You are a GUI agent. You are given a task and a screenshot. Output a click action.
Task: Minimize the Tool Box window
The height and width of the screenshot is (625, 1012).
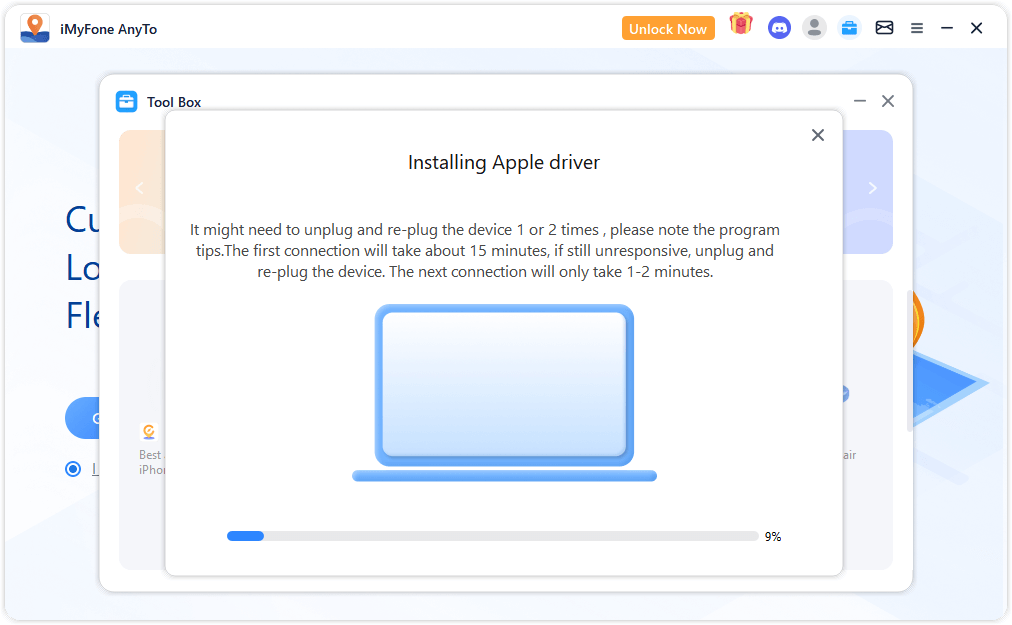click(x=860, y=101)
